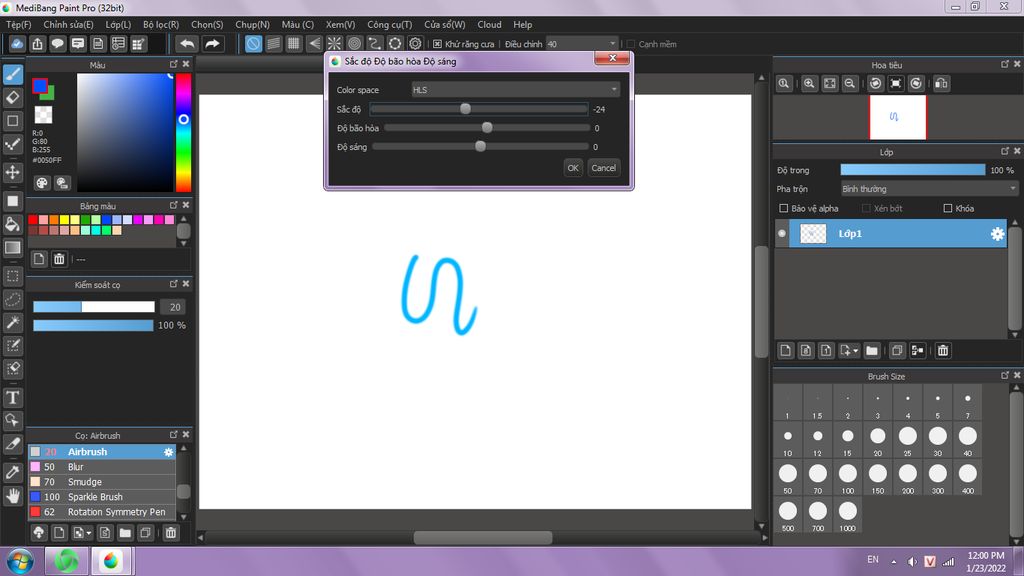Viewport: 1024px width, 576px height.
Task: Click the Độ bão hòa slider handle
Action: (x=487, y=127)
